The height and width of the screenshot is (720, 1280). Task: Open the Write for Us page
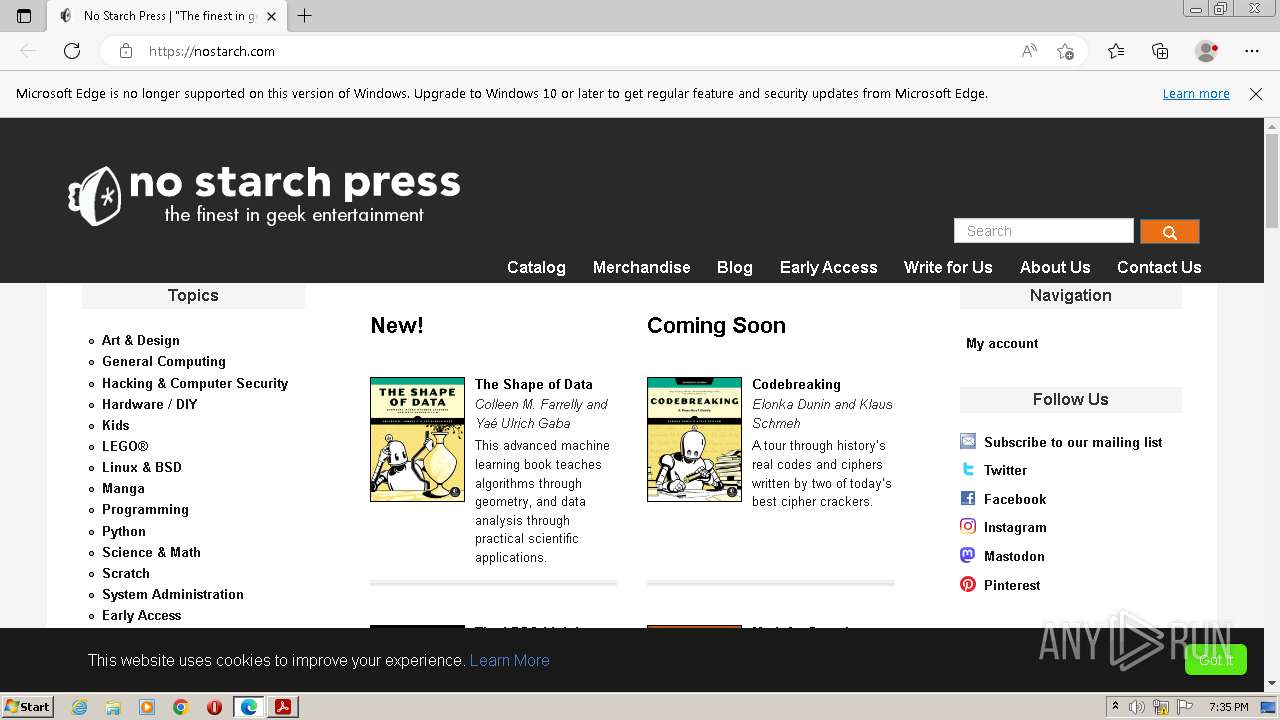(948, 267)
